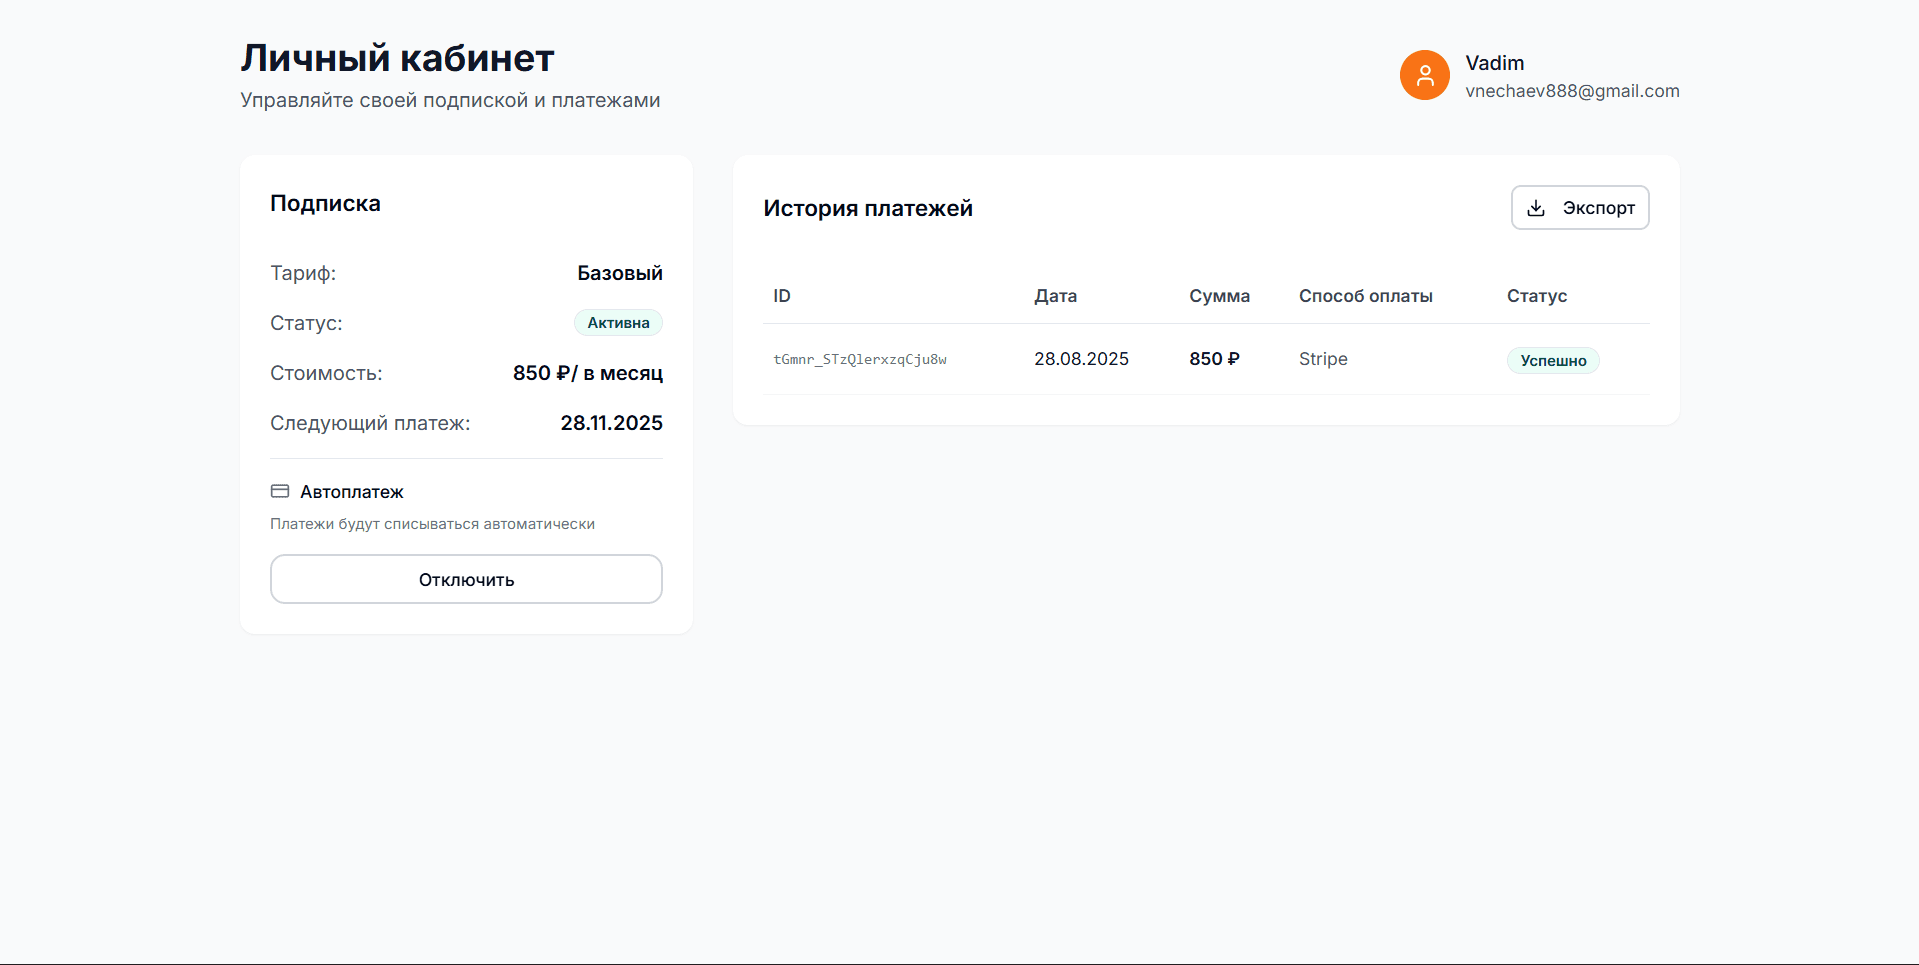Click the История платежей panel title
Image resolution: width=1919 pixels, height=965 pixels.
(868, 208)
